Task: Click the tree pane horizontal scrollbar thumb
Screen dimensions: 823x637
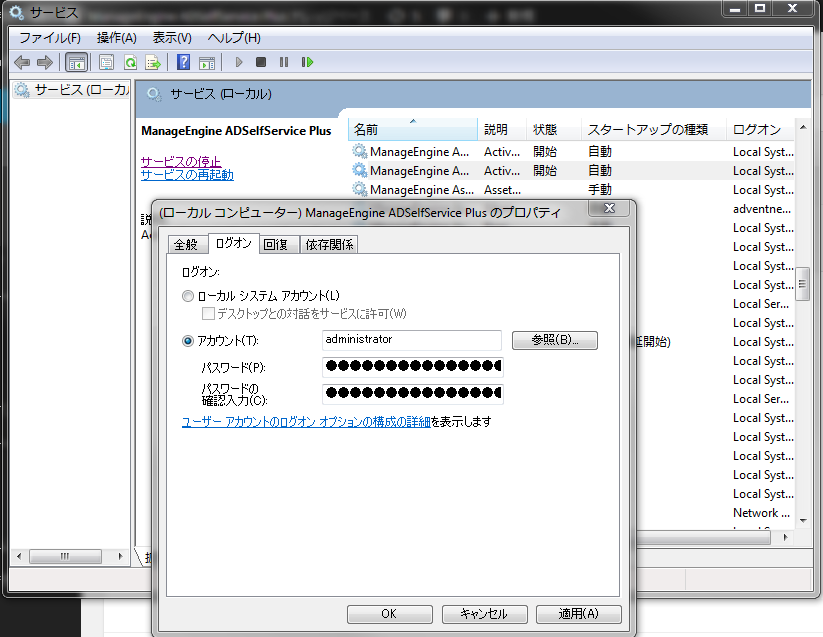Action: tap(65, 556)
